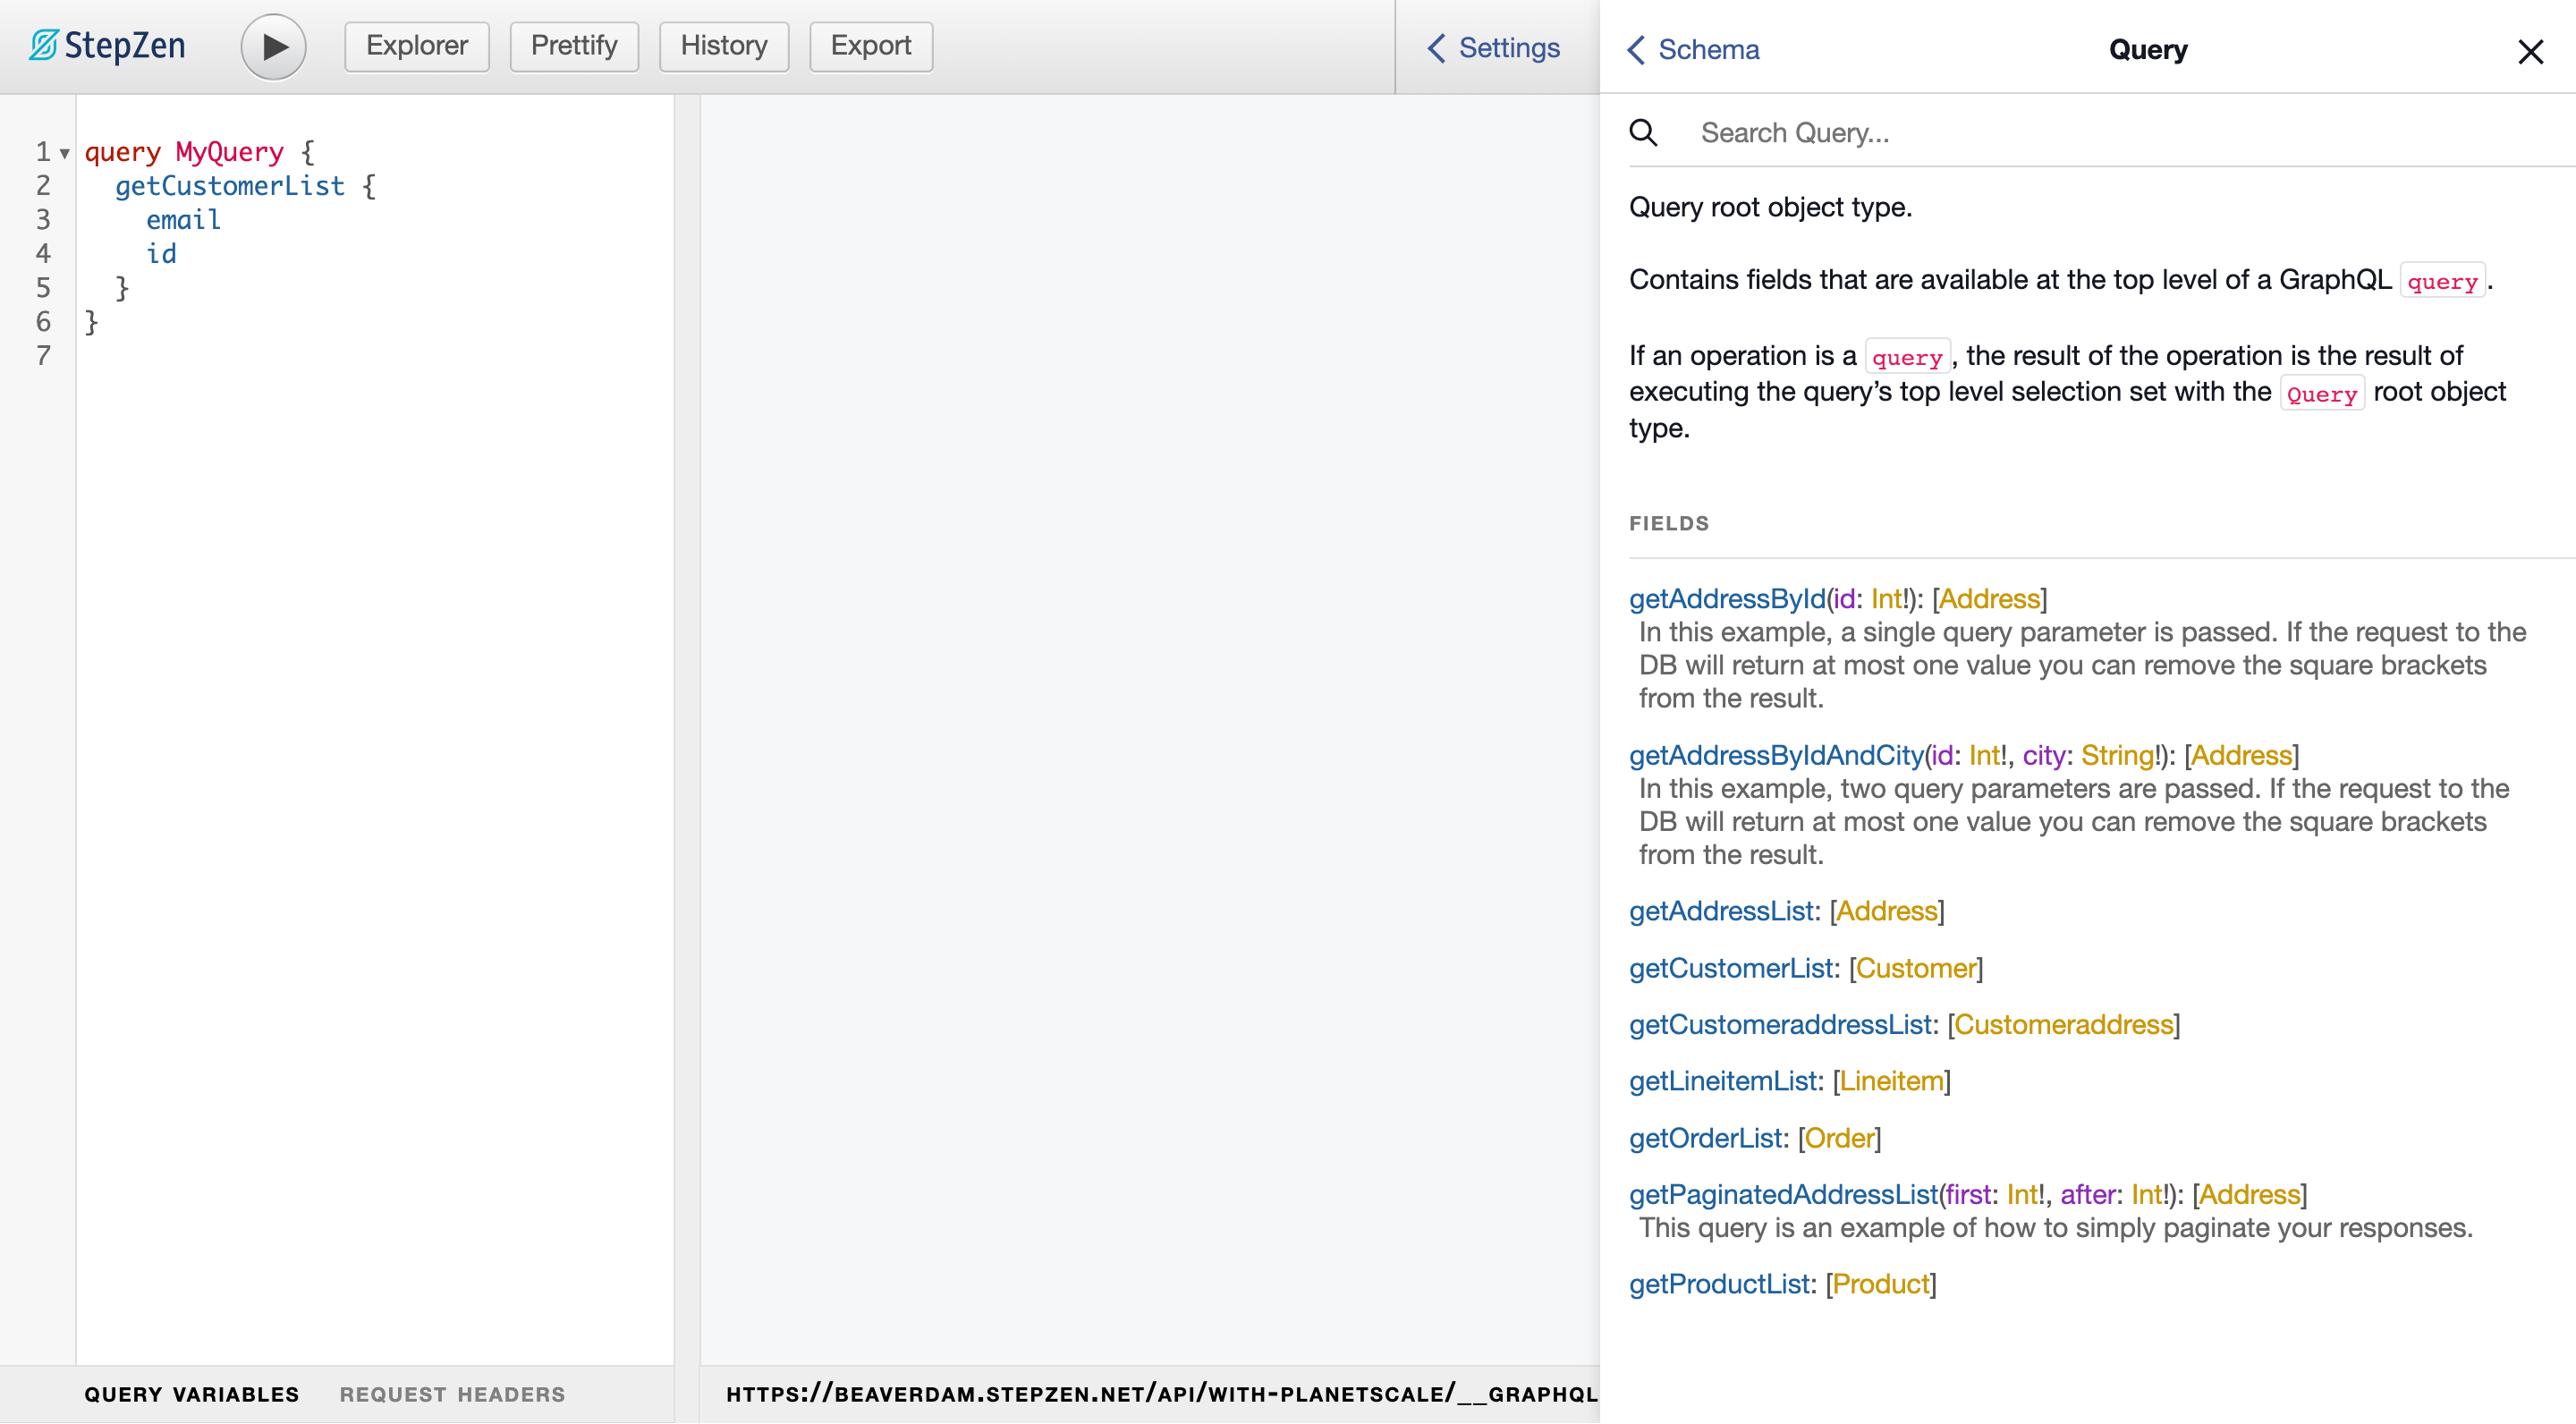Screen dimensions: 2576x1424
Task: Toggle line 1 query block collapse
Action: tap(65, 153)
